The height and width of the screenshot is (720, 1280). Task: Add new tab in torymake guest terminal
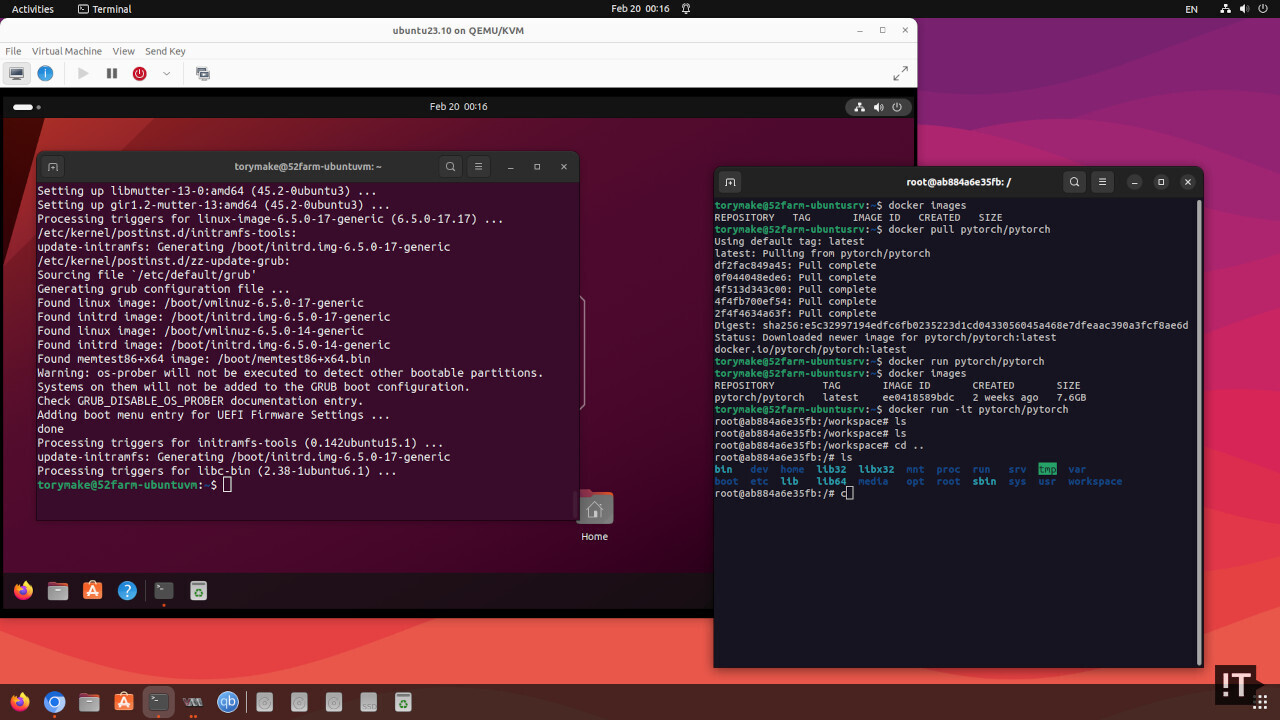(53, 167)
